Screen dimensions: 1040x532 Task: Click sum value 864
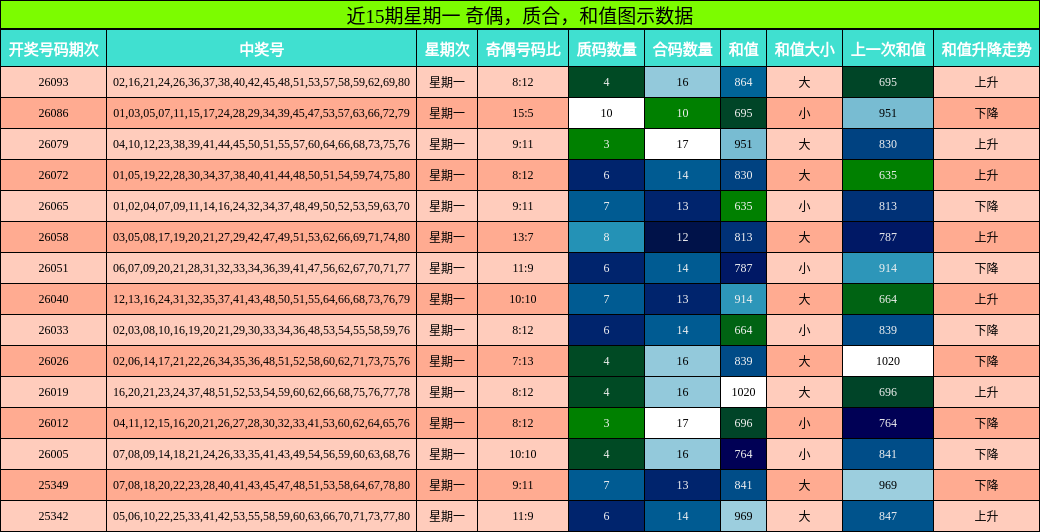click(744, 82)
